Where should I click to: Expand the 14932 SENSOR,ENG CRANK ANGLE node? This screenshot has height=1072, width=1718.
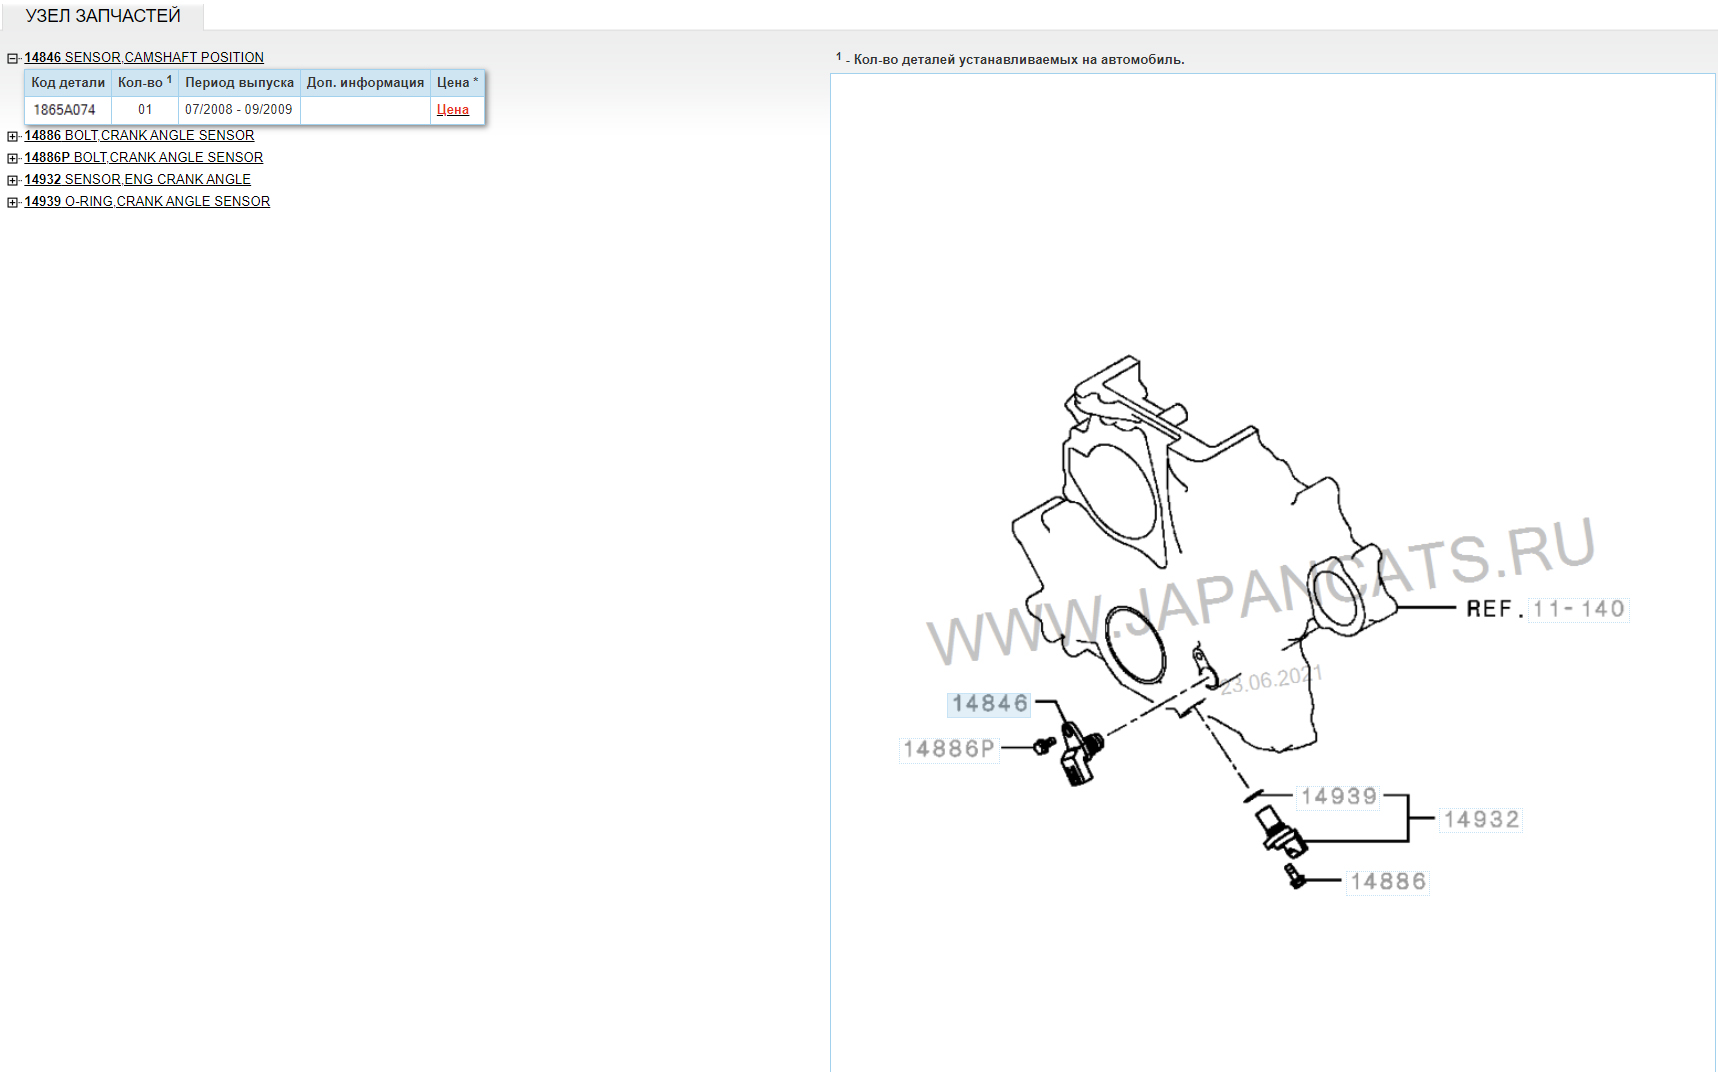[x=13, y=180]
